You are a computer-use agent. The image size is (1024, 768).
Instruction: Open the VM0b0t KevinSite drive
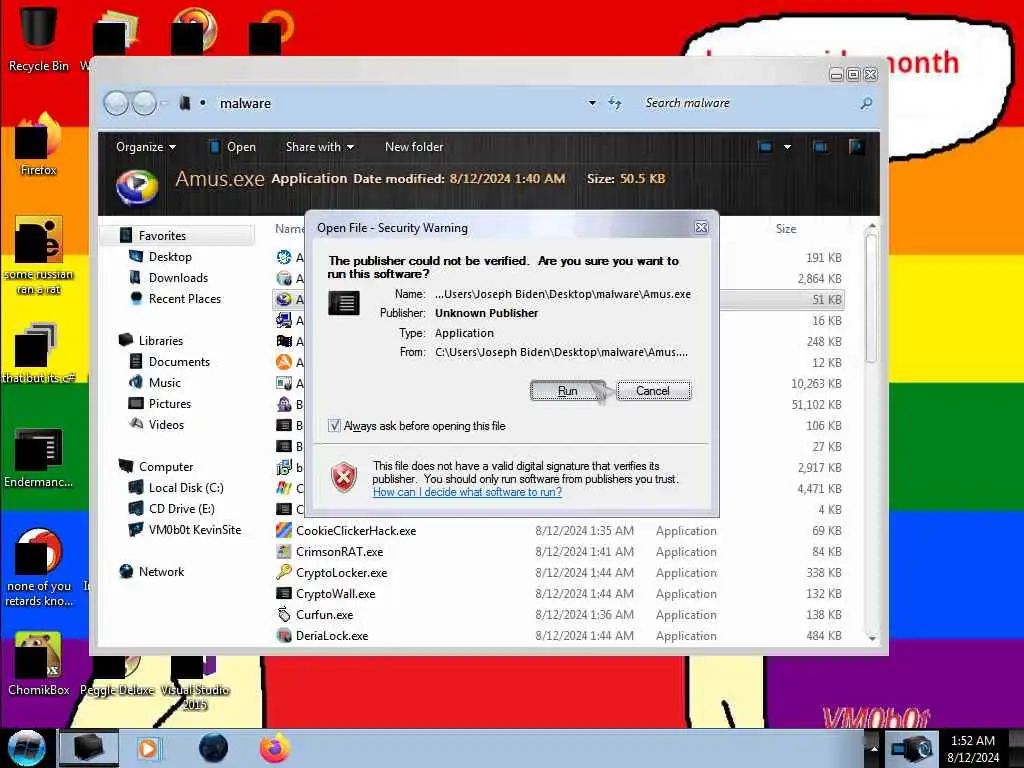click(x=194, y=530)
